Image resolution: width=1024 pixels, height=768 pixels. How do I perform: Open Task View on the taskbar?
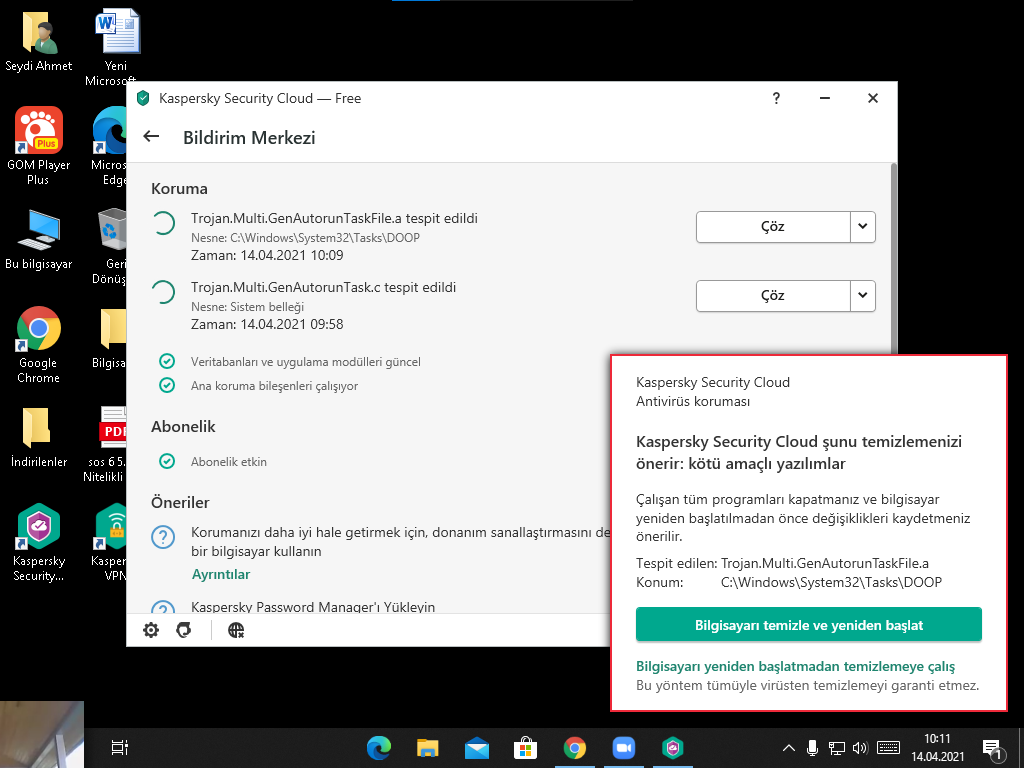[x=120, y=747]
